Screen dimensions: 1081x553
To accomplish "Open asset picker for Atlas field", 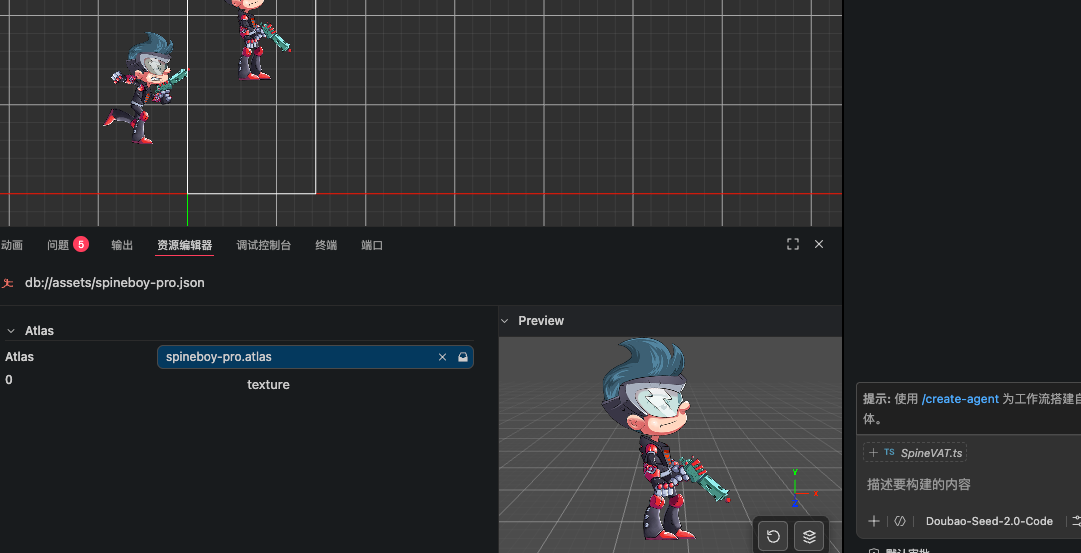I will point(463,357).
